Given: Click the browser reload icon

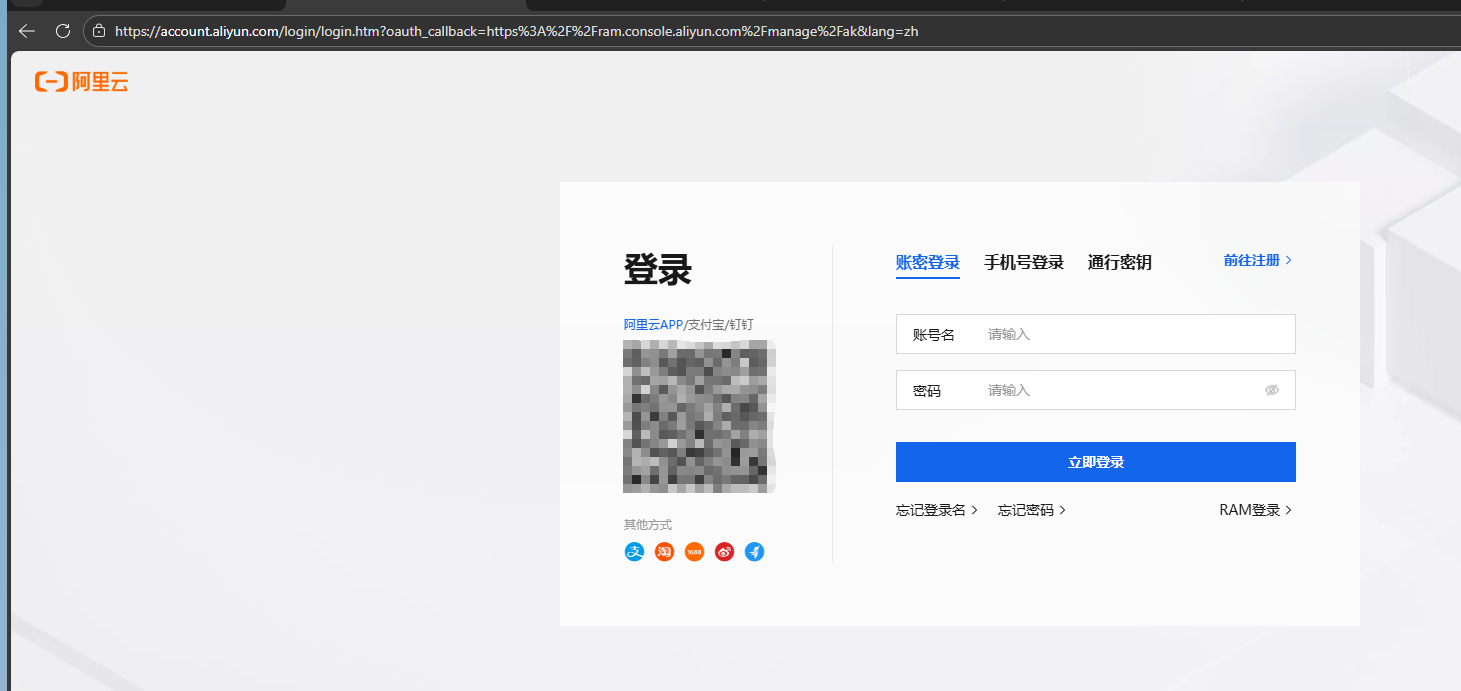Looking at the screenshot, I should tap(62, 31).
